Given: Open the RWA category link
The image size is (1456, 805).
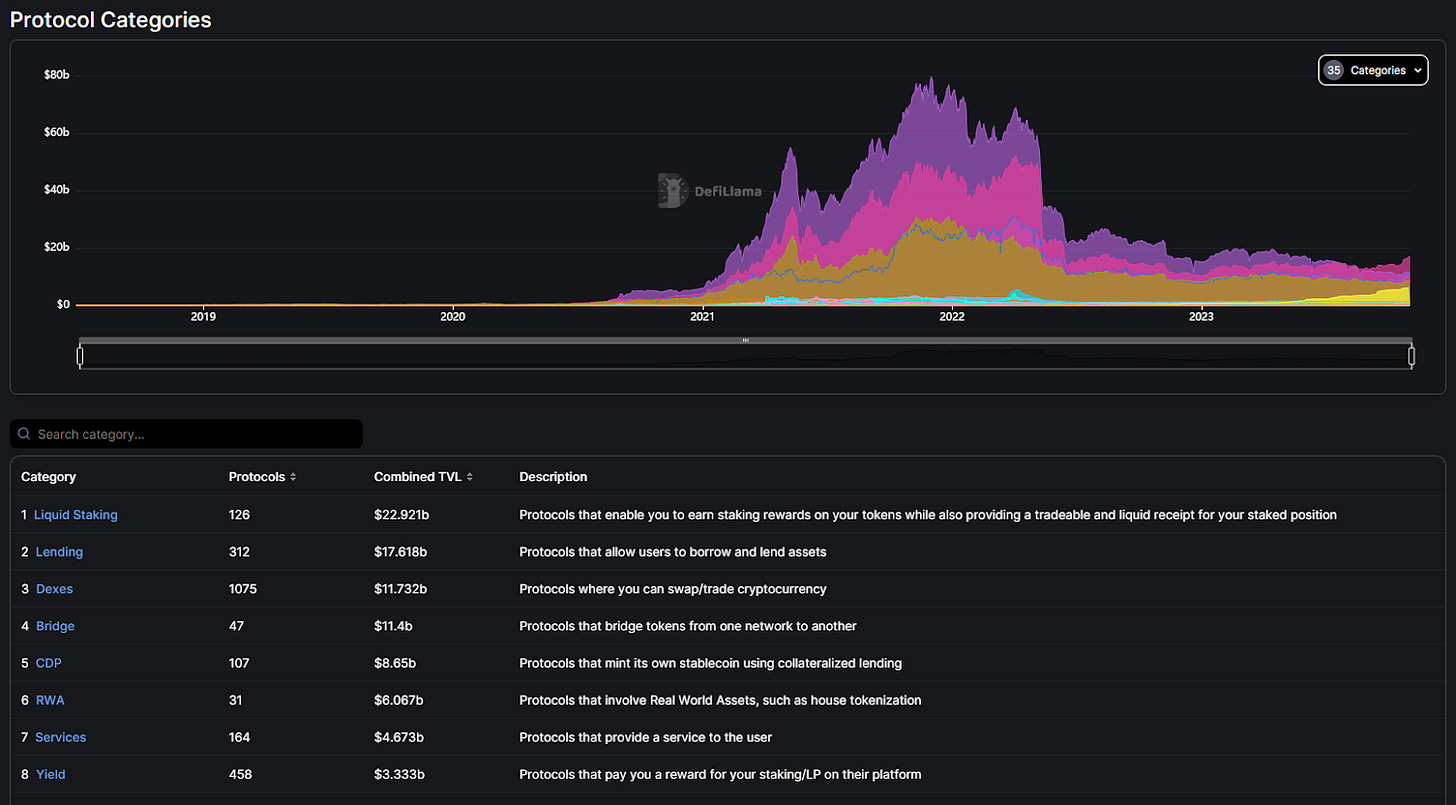Looking at the screenshot, I should click(x=50, y=700).
